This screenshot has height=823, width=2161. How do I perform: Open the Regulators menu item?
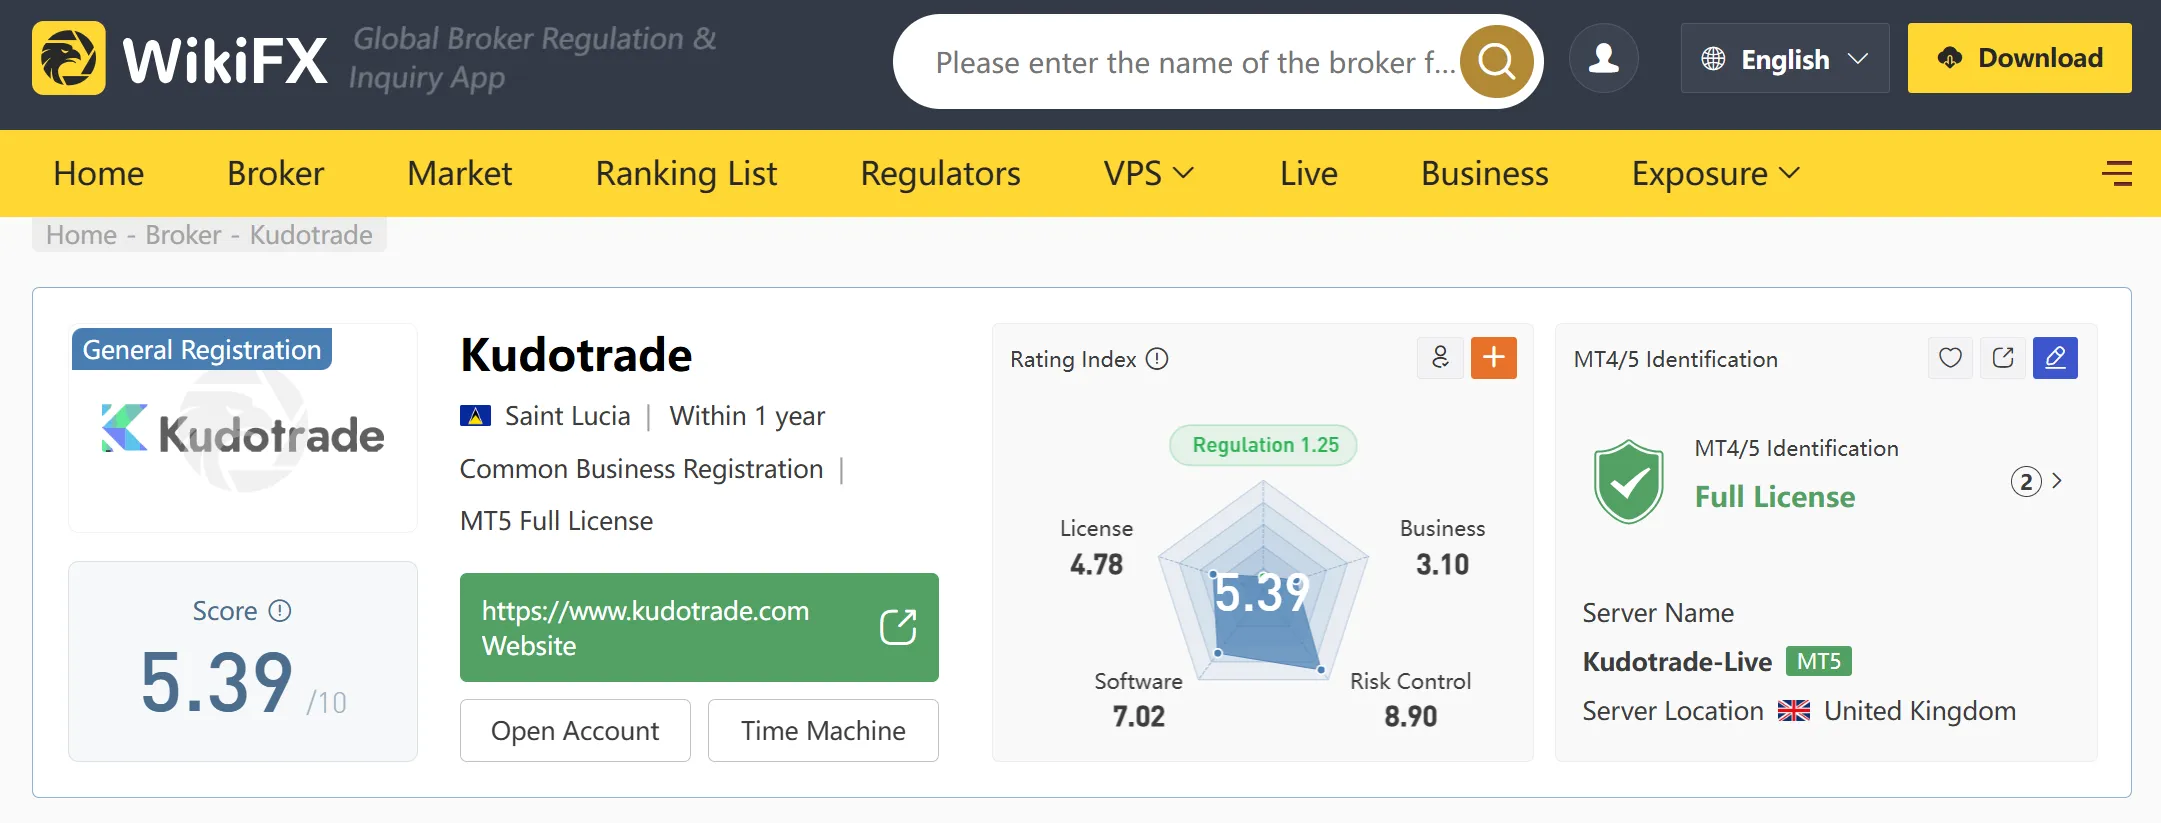tap(941, 174)
